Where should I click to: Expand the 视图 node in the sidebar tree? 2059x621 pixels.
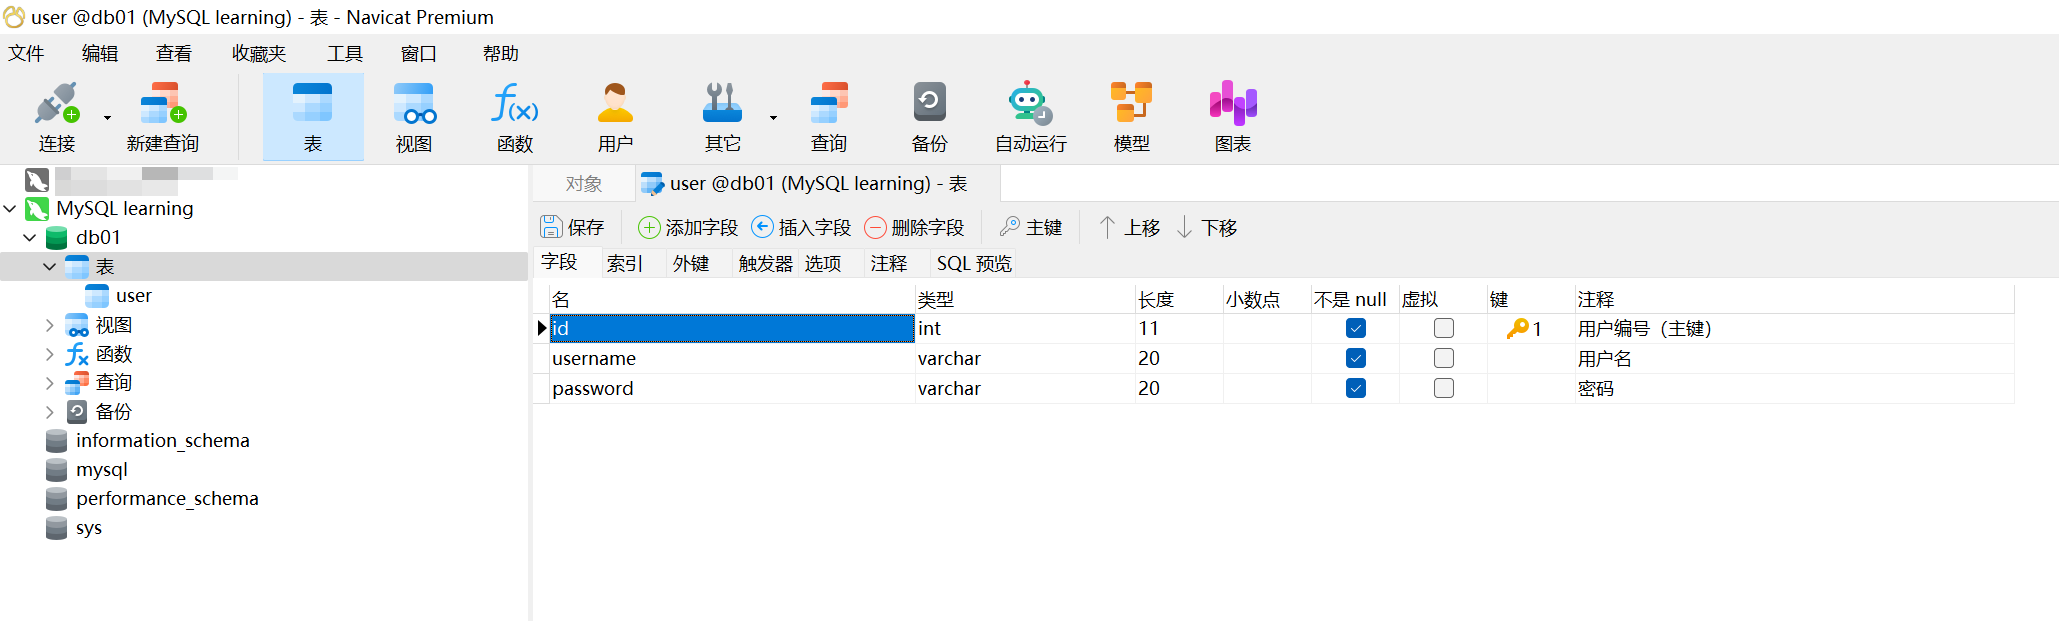[x=50, y=325]
